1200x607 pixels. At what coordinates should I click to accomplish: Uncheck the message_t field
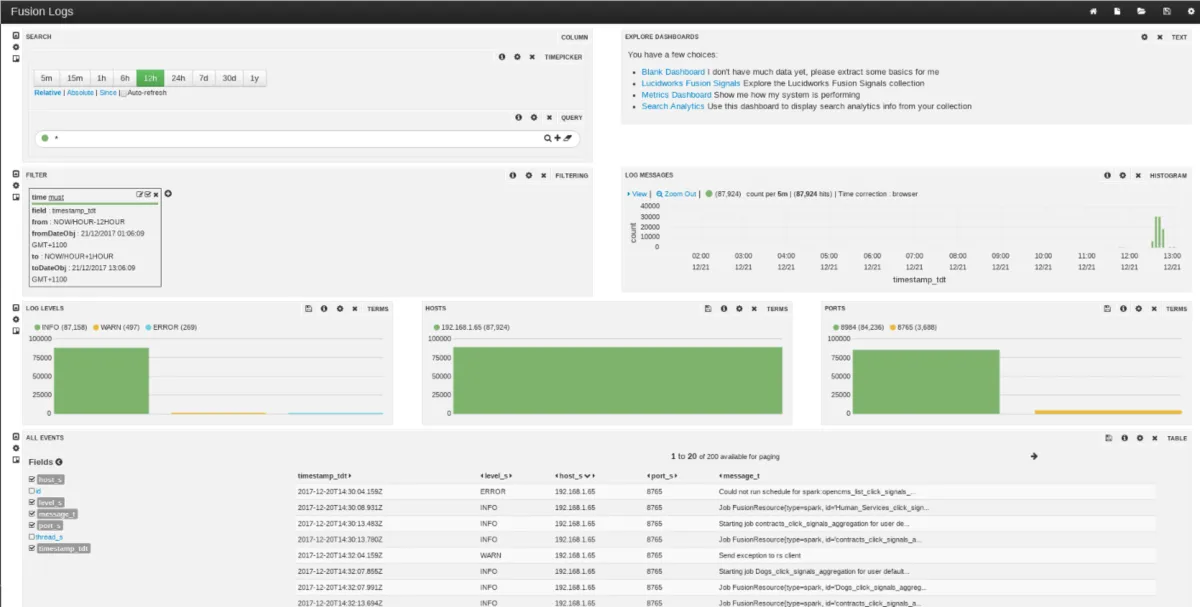click(x=31, y=514)
